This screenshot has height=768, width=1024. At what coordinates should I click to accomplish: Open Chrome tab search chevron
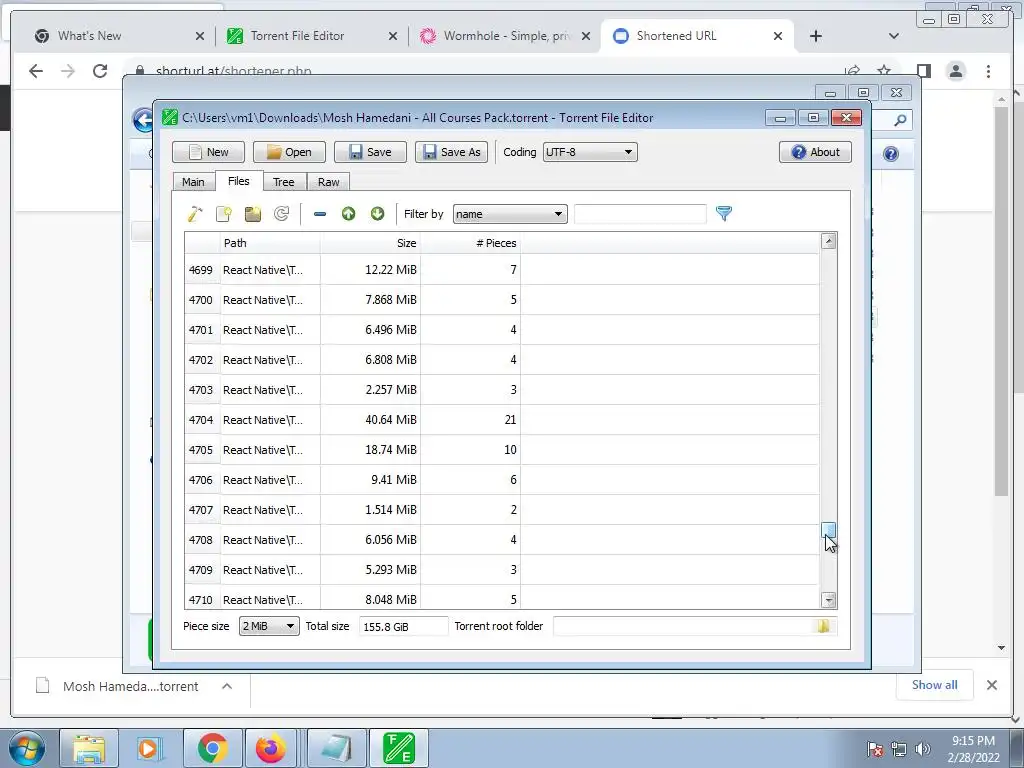(893, 36)
